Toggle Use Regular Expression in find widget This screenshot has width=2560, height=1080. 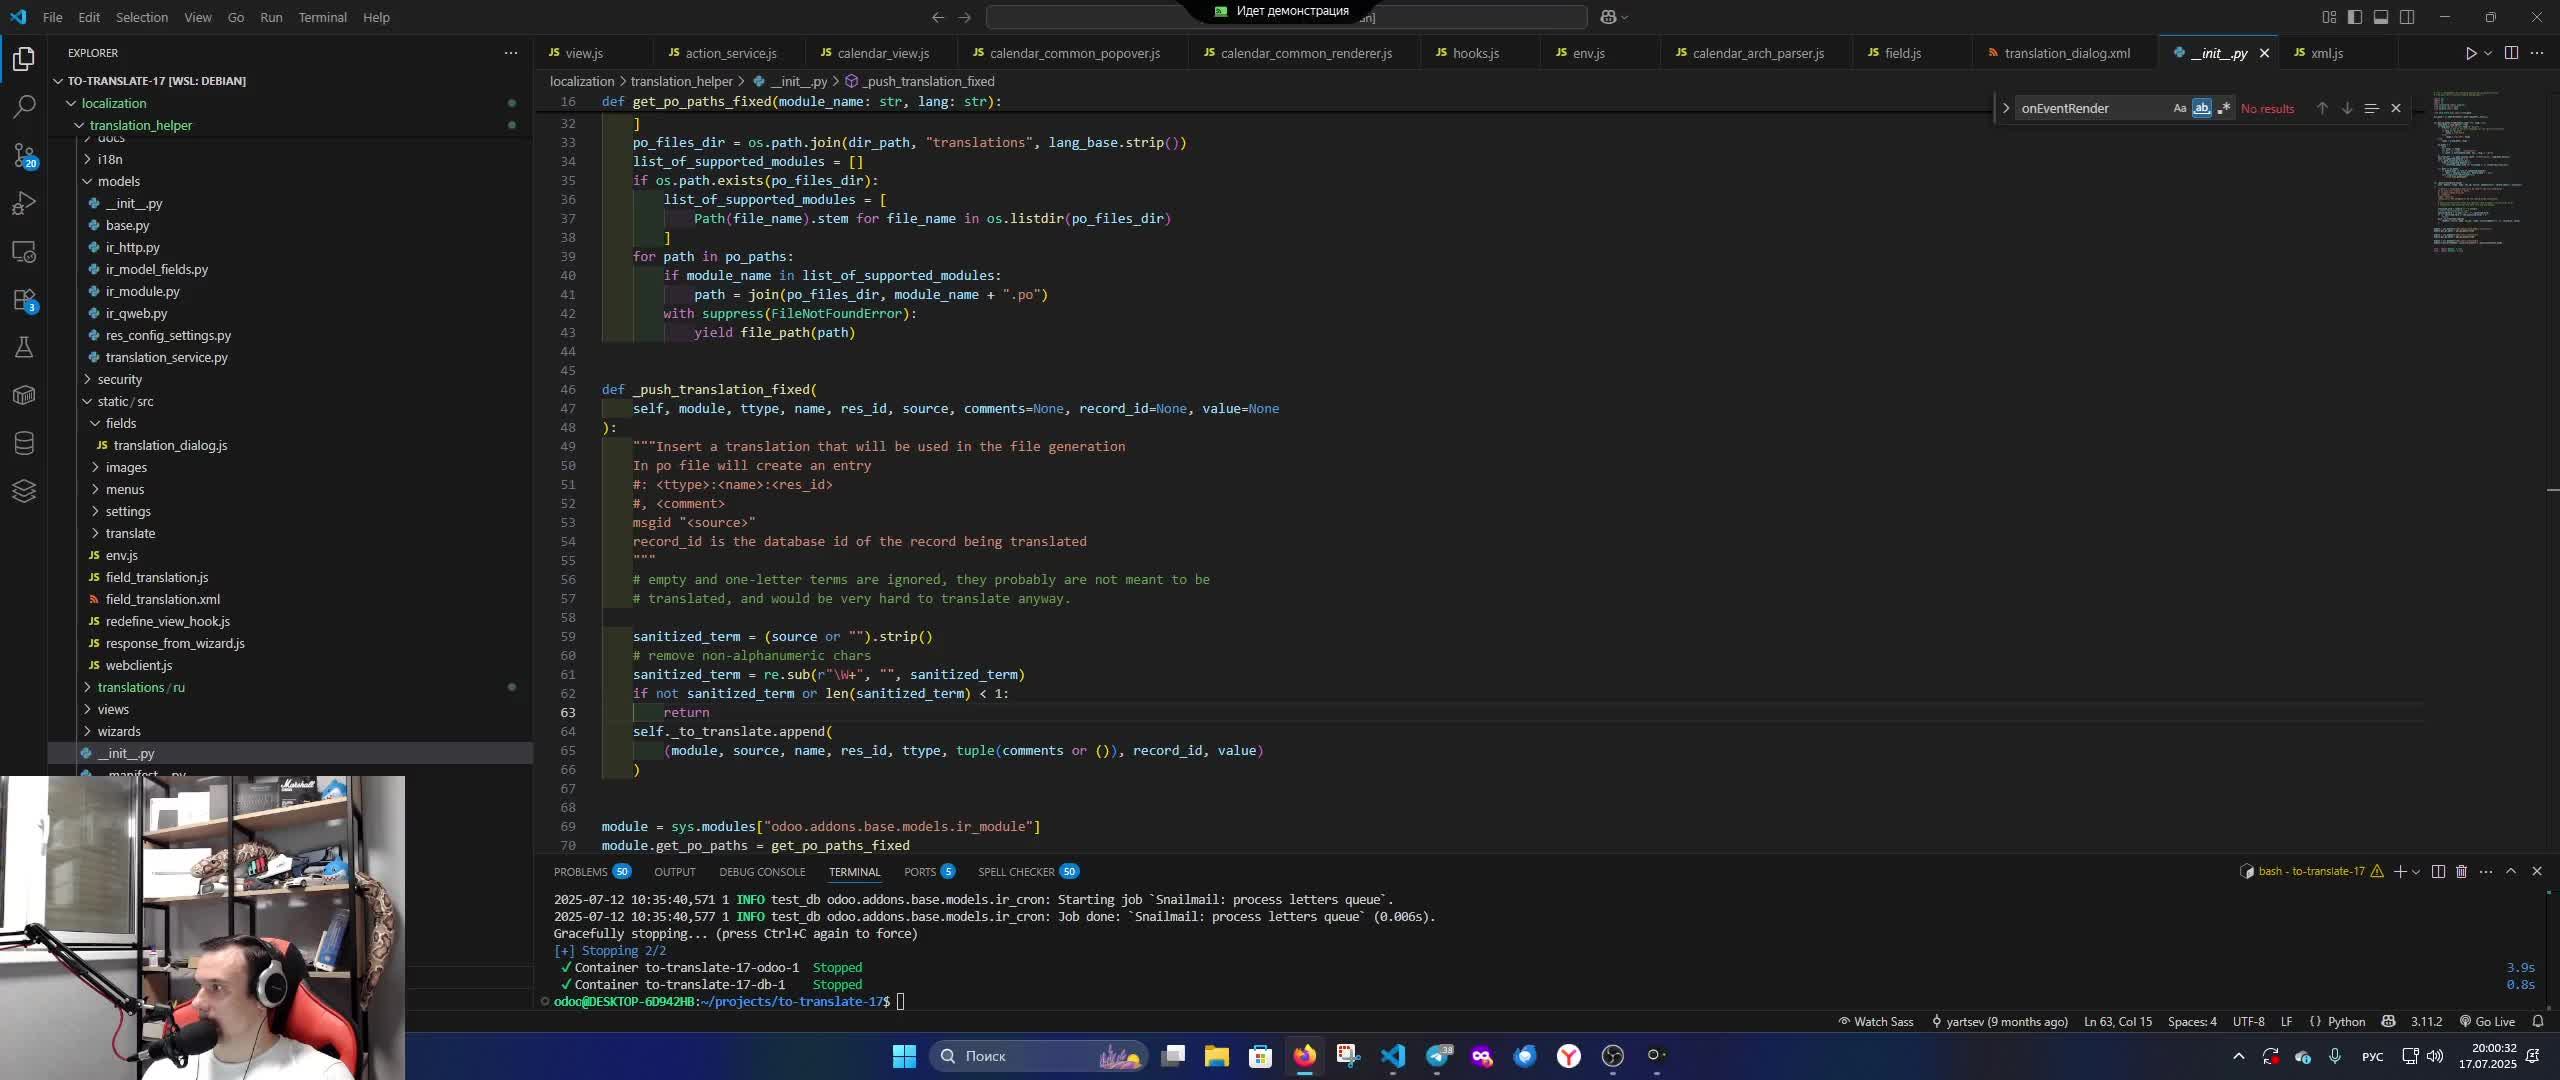(2223, 108)
